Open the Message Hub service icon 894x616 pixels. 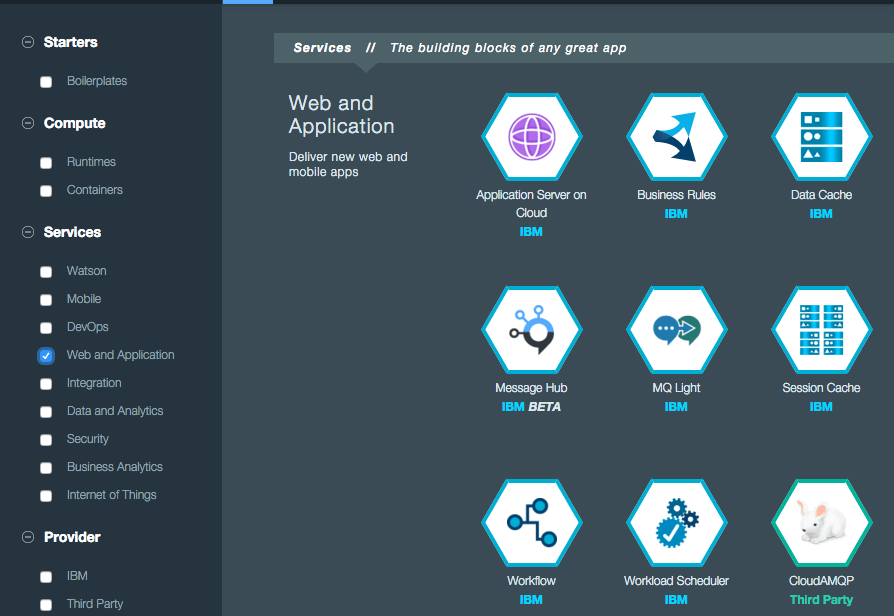tap(531, 330)
